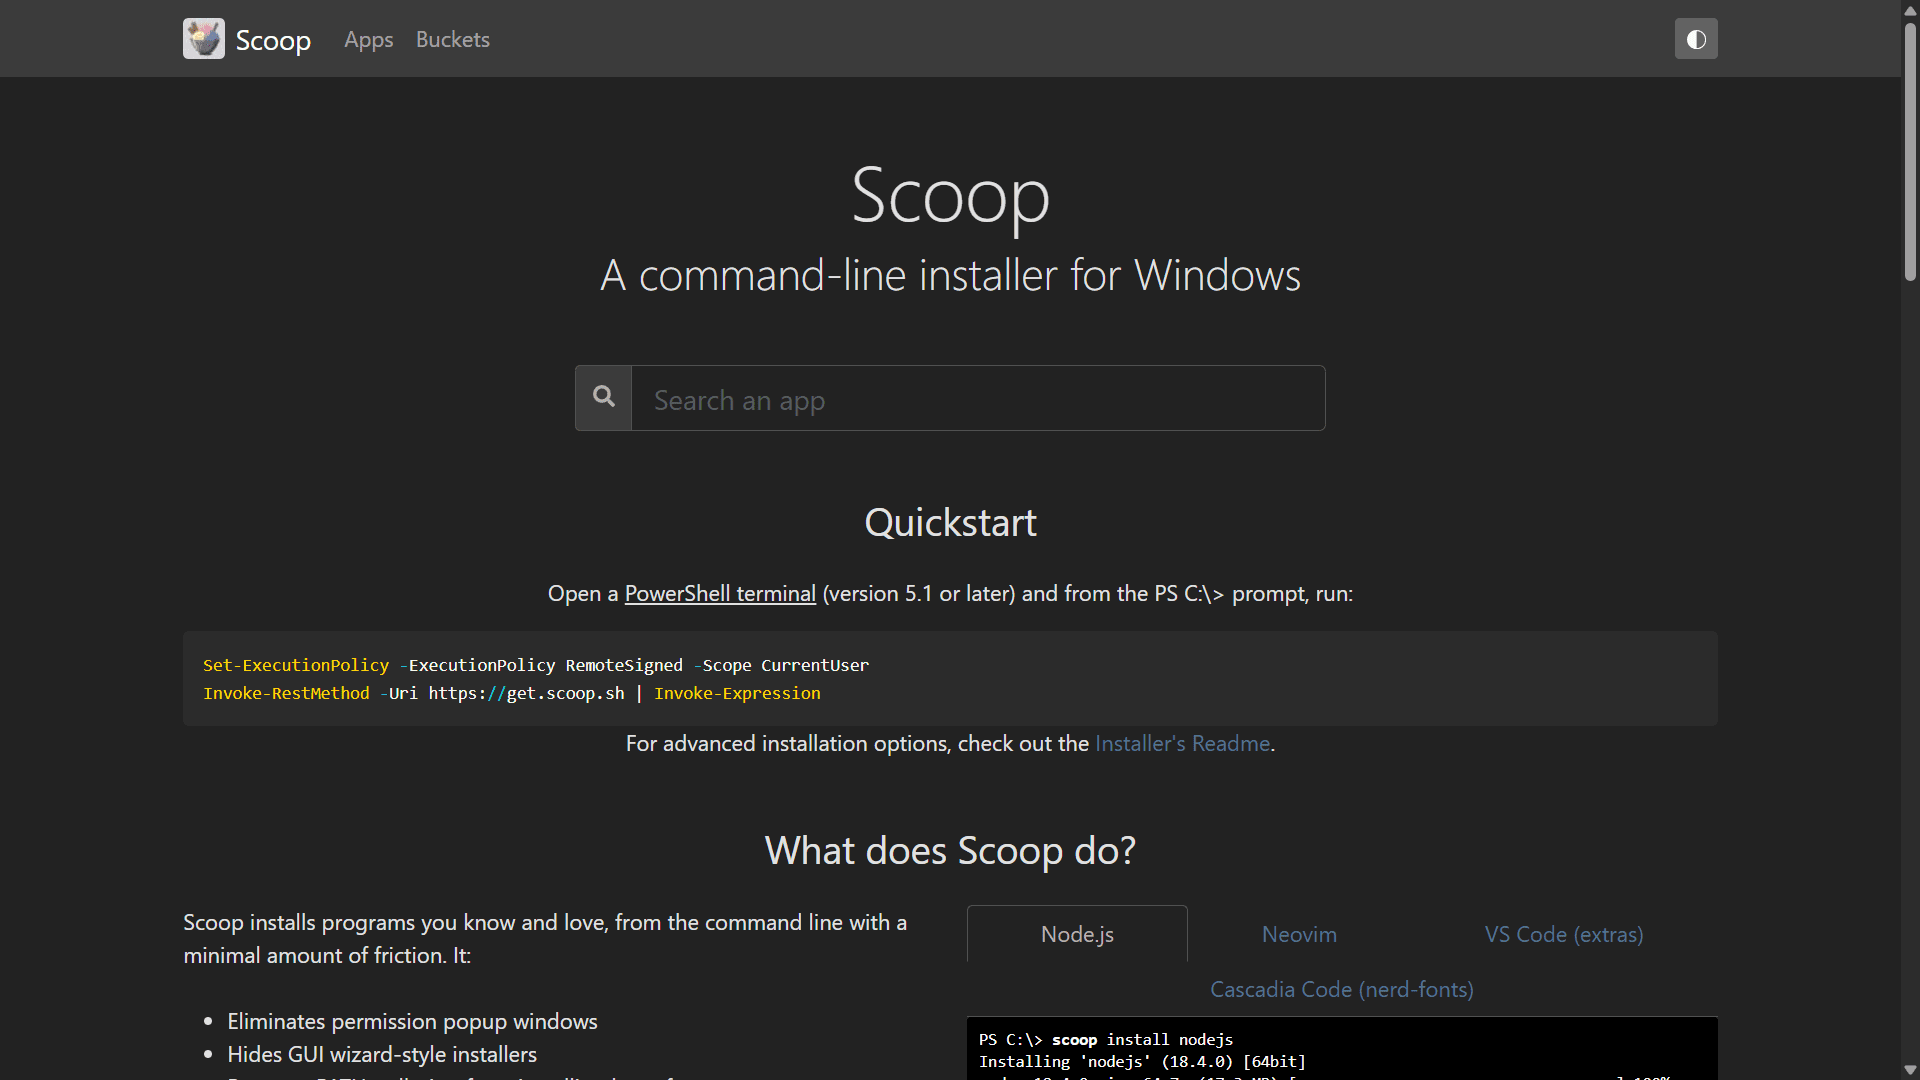Screen dimensions: 1920x1080
Task: Open the Installer's Readme link
Action: point(1182,743)
